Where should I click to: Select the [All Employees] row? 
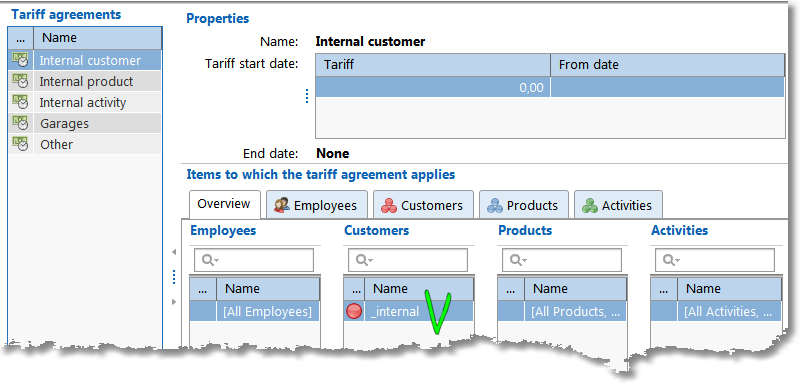(x=254, y=311)
